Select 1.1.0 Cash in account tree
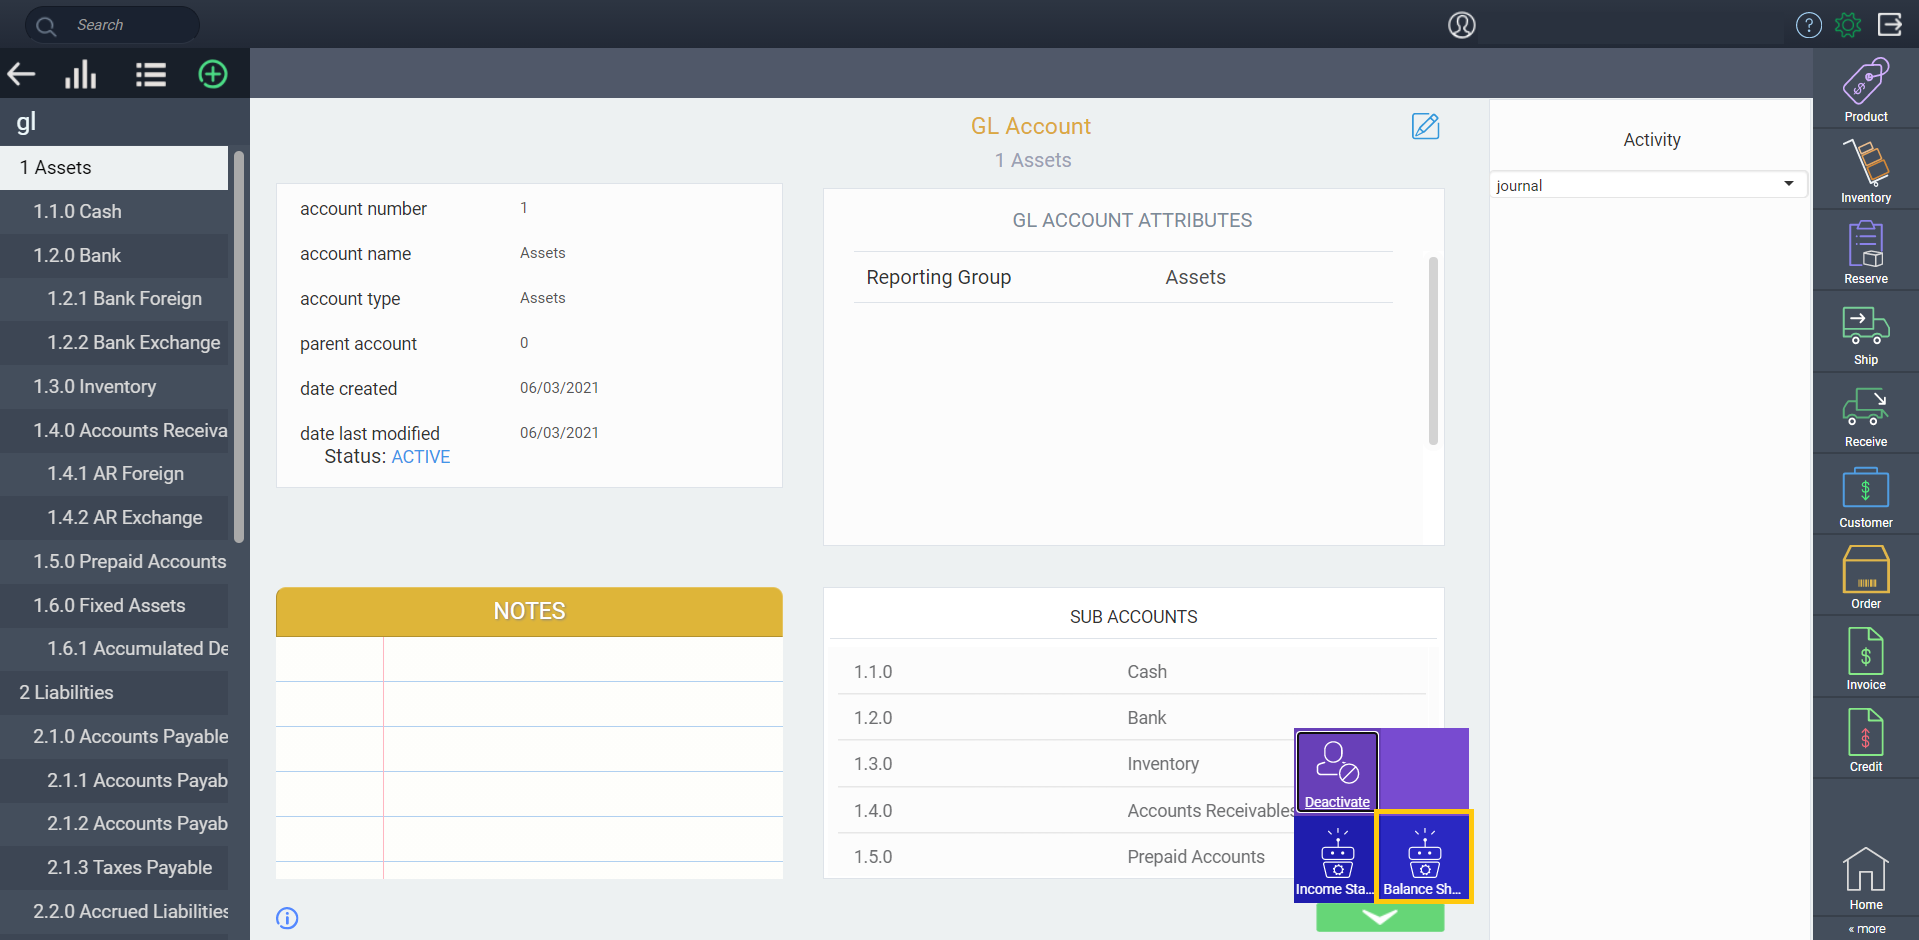 pos(114,212)
